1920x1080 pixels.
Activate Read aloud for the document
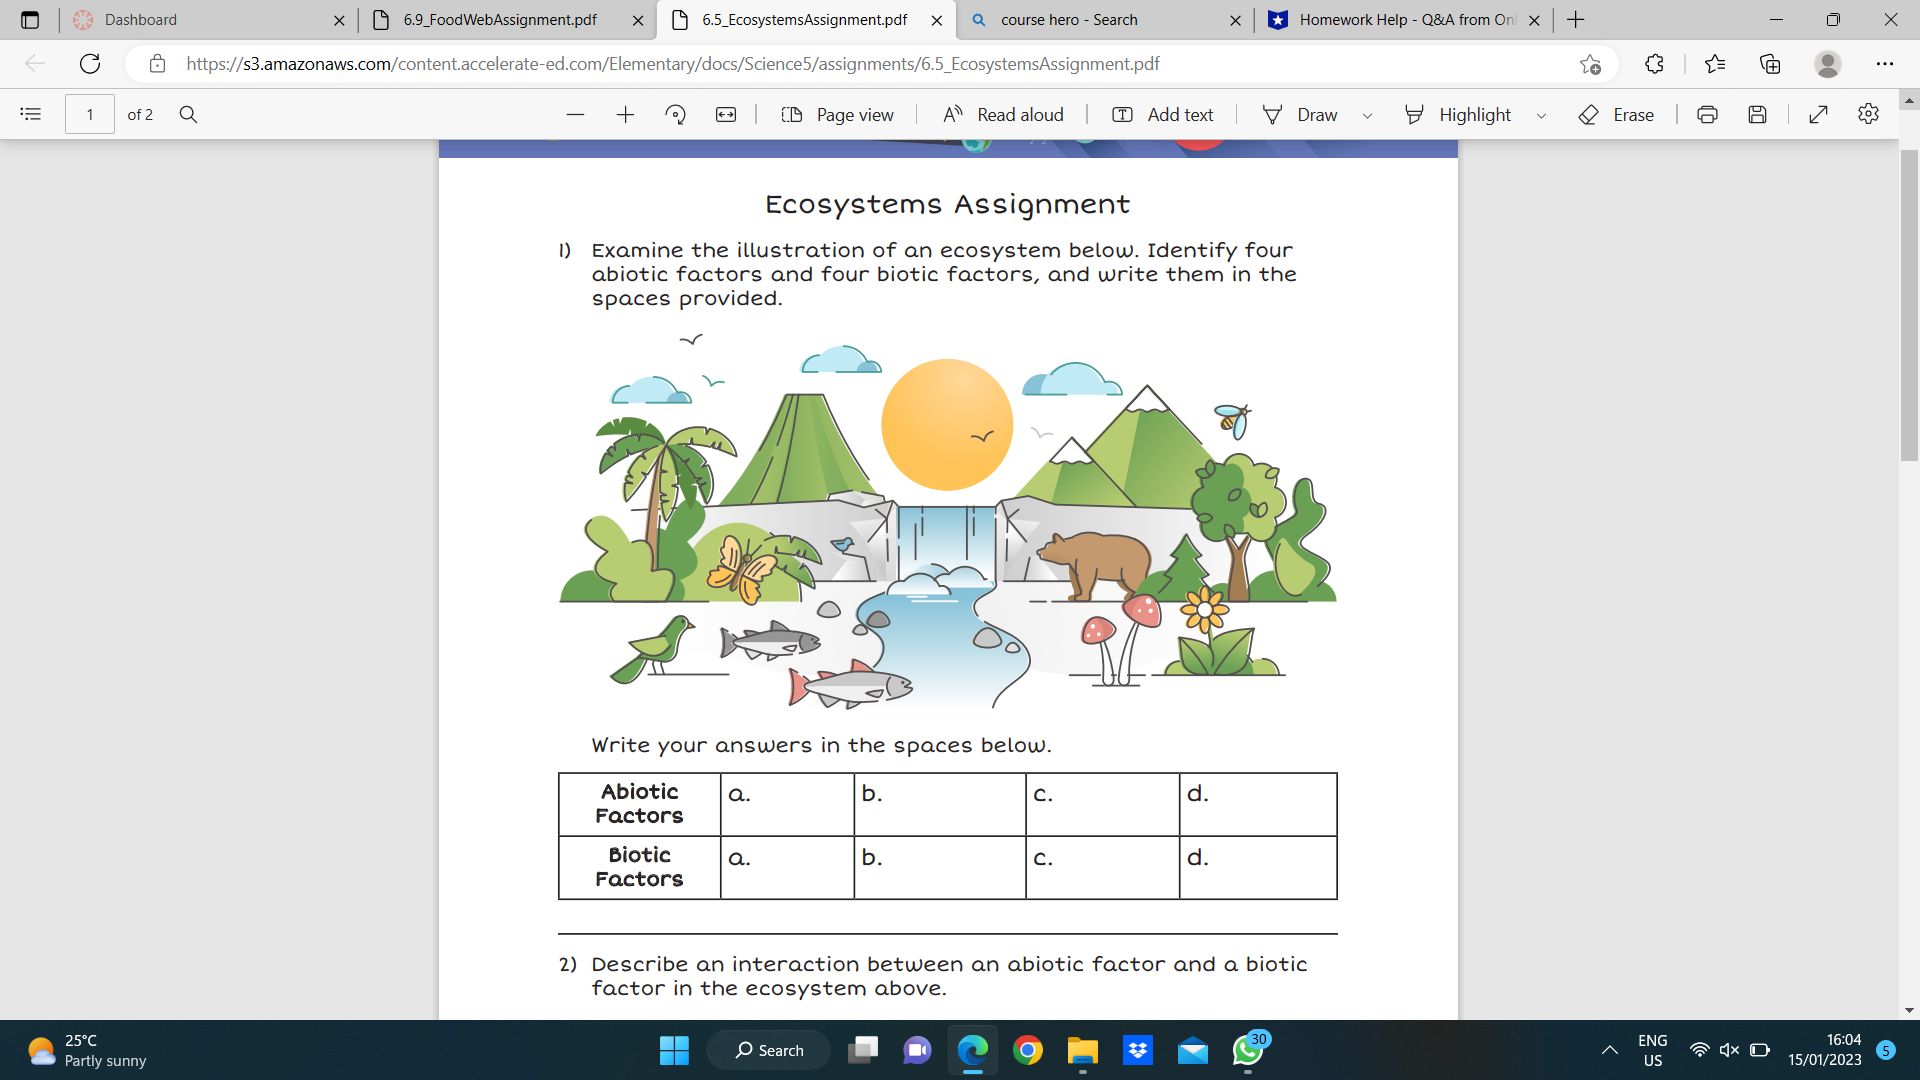click(1003, 114)
